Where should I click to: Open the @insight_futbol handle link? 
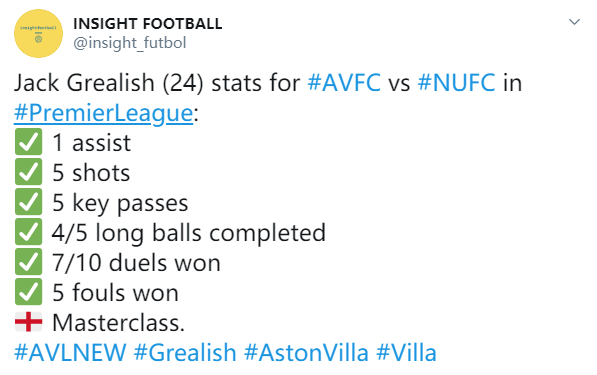click(x=129, y=43)
